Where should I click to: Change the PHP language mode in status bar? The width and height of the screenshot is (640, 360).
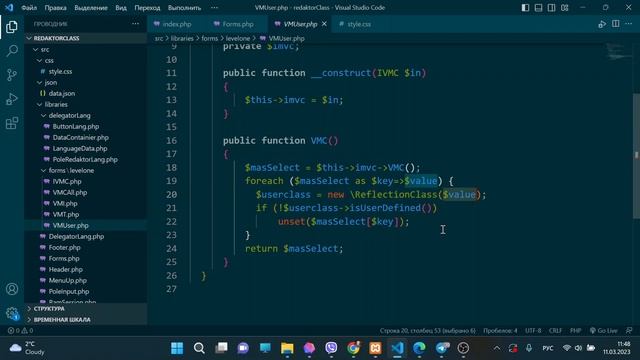click(576, 331)
